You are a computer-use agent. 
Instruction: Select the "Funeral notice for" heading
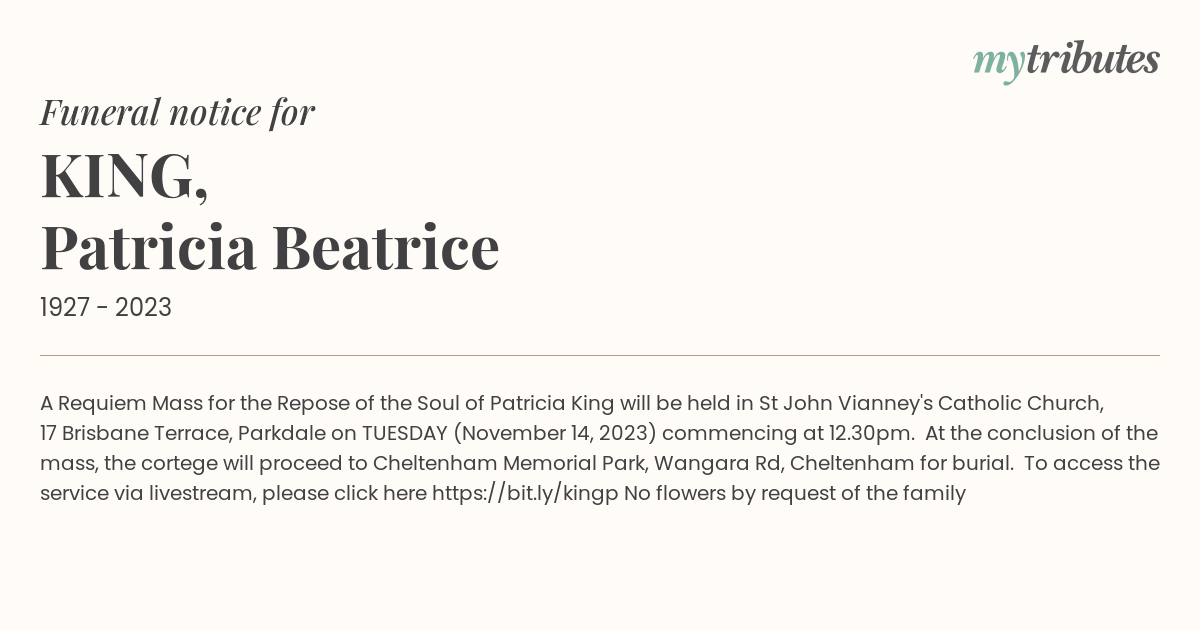178,112
